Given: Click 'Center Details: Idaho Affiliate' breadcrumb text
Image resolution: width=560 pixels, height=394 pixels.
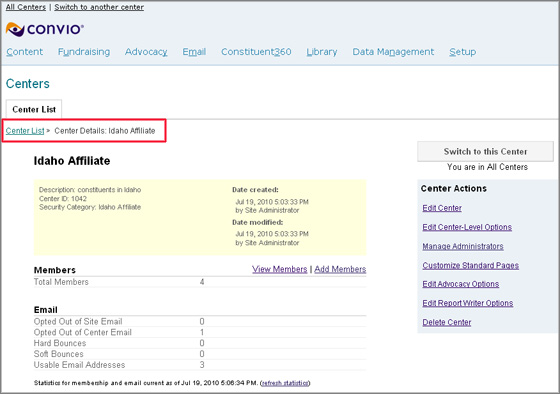Looking at the screenshot, I should click(x=105, y=131).
